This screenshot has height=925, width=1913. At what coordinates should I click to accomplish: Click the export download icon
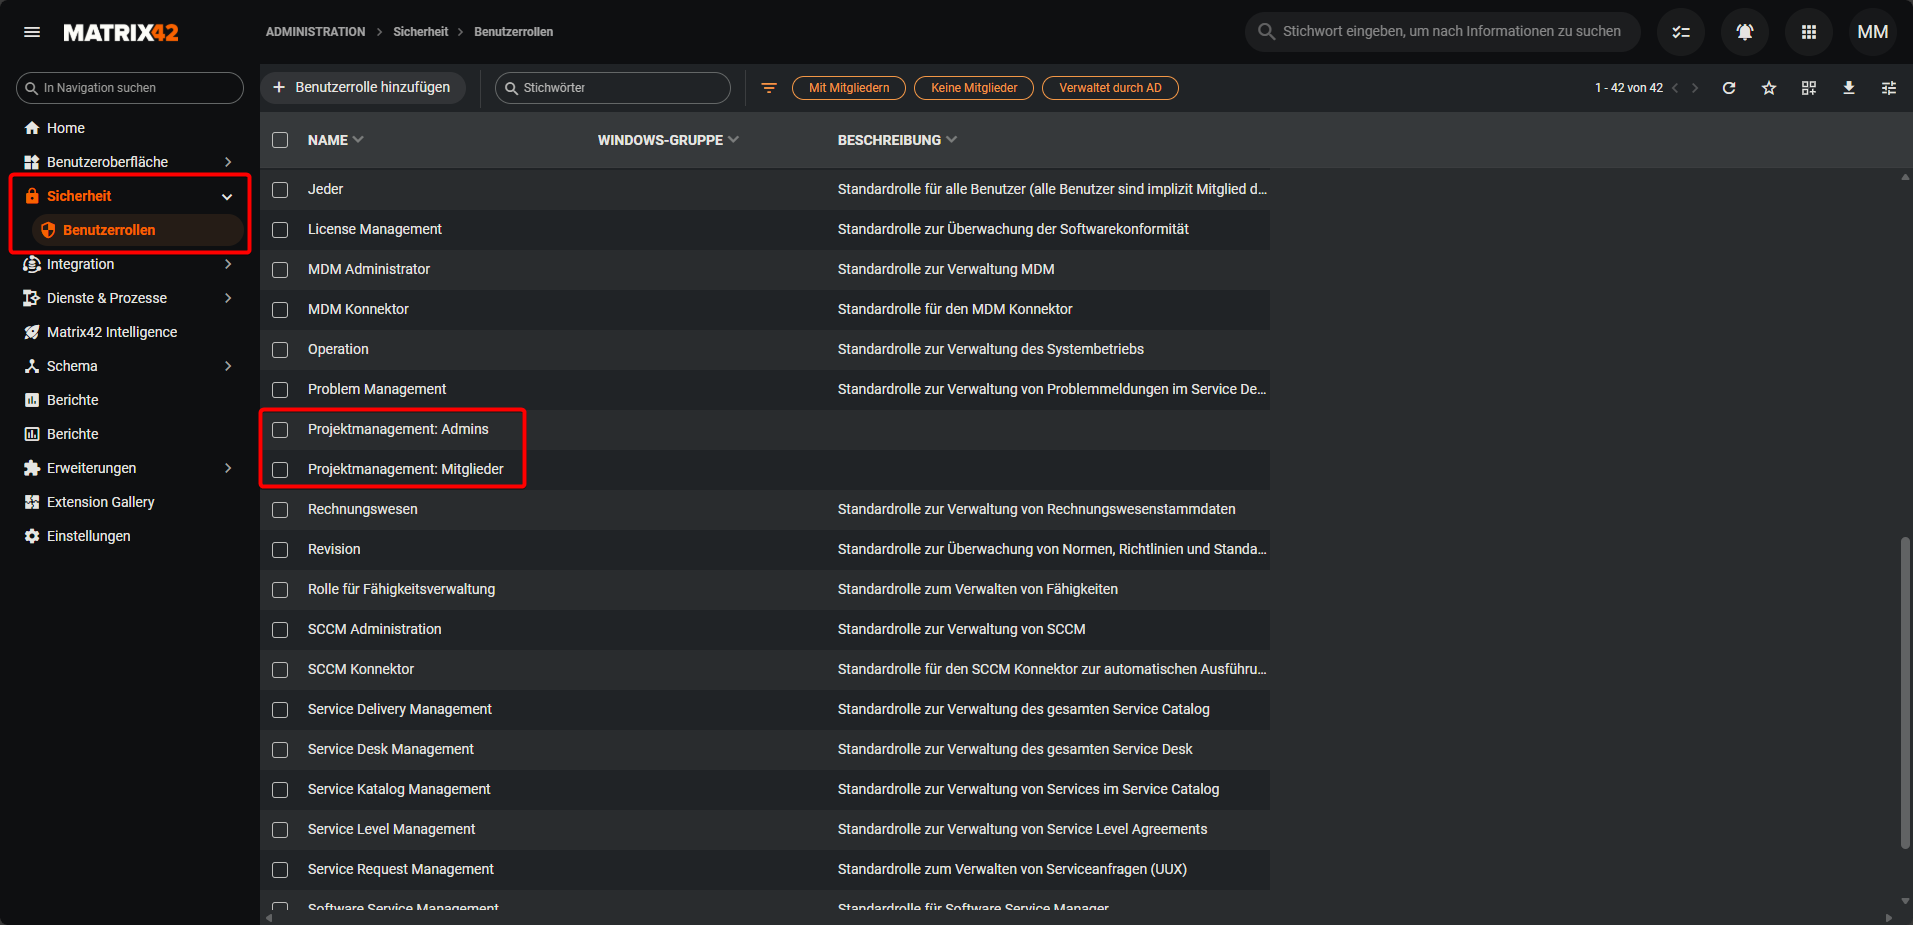click(1849, 88)
